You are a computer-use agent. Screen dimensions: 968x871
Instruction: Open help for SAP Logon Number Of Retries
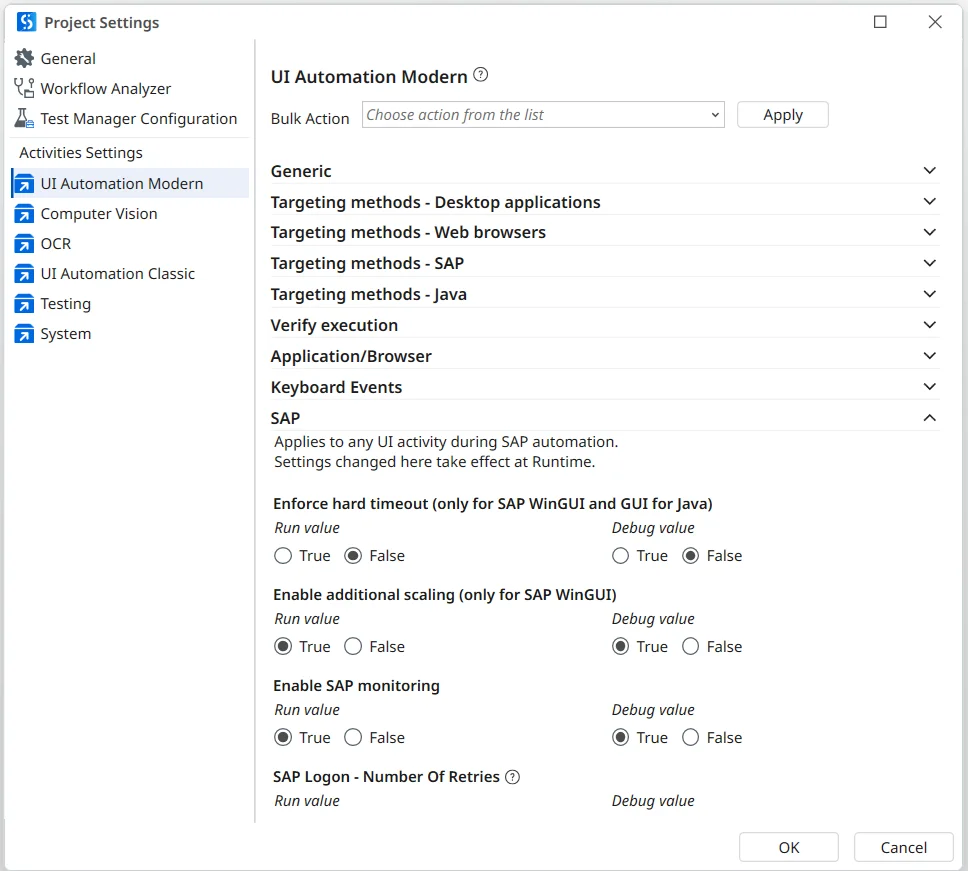click(512, 777)
